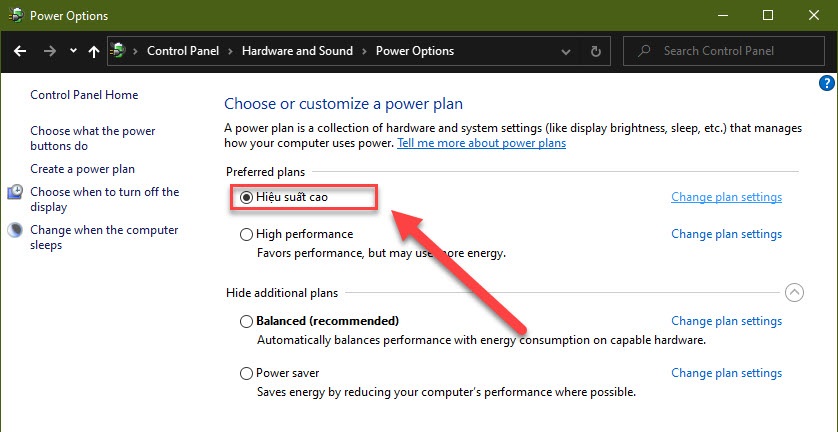Image resolution: width=838 pixels, height=432 pixels.
Task: Open the blue Help question mark
Action: click(826, 83)
